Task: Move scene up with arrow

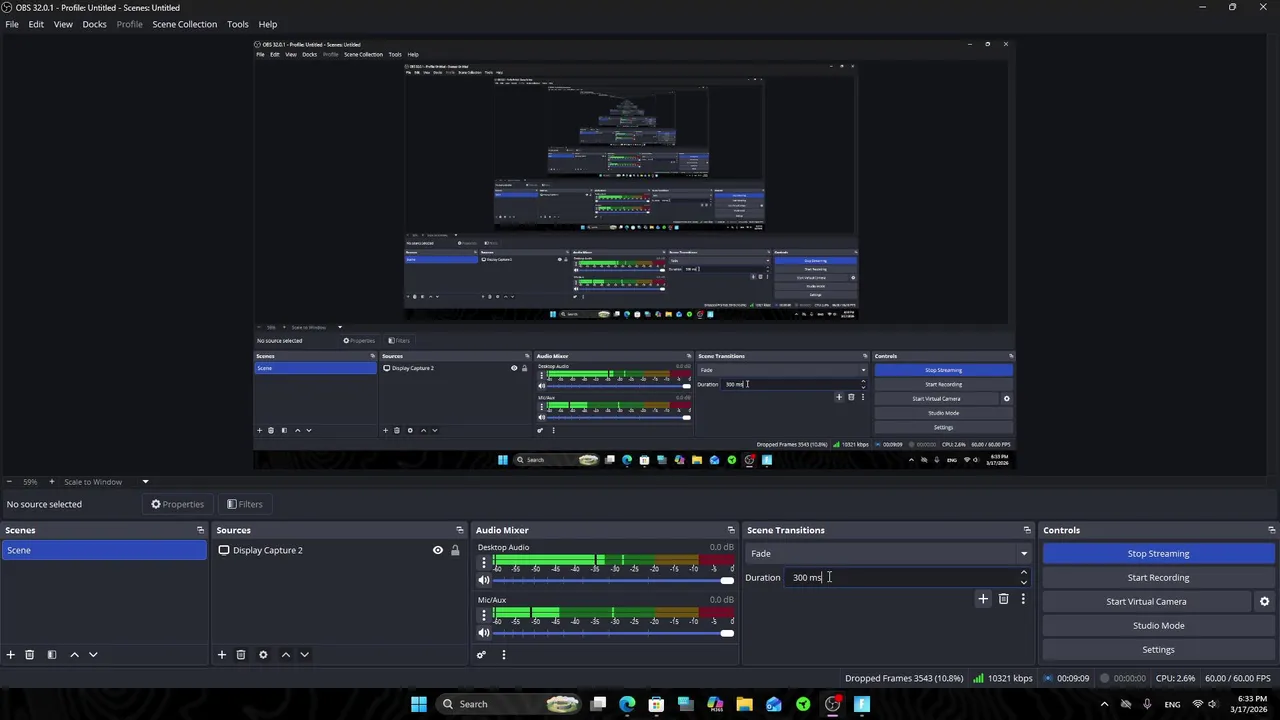Action: point(74,655)
